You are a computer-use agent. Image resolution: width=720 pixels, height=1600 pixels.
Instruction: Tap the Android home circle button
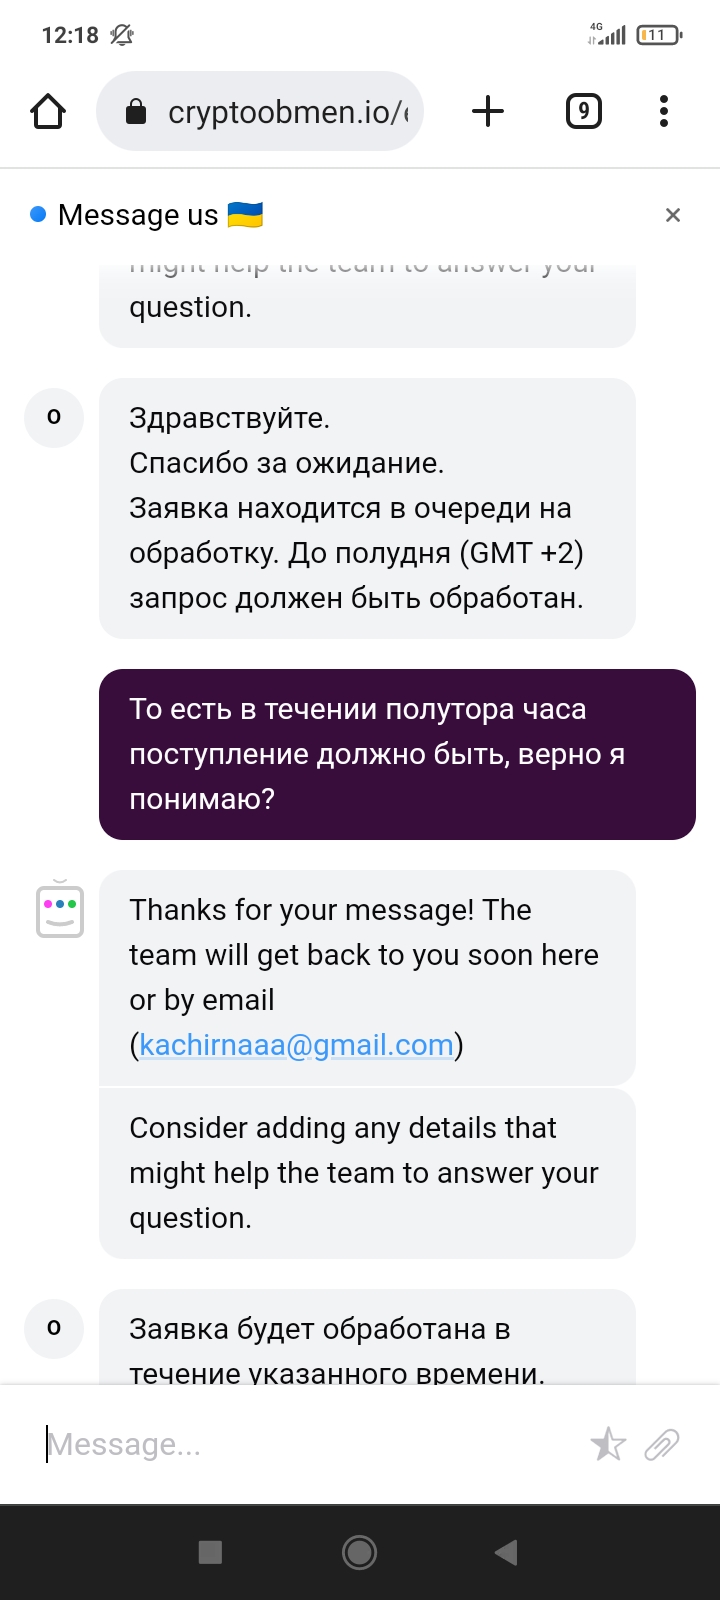pos(359,1552)
